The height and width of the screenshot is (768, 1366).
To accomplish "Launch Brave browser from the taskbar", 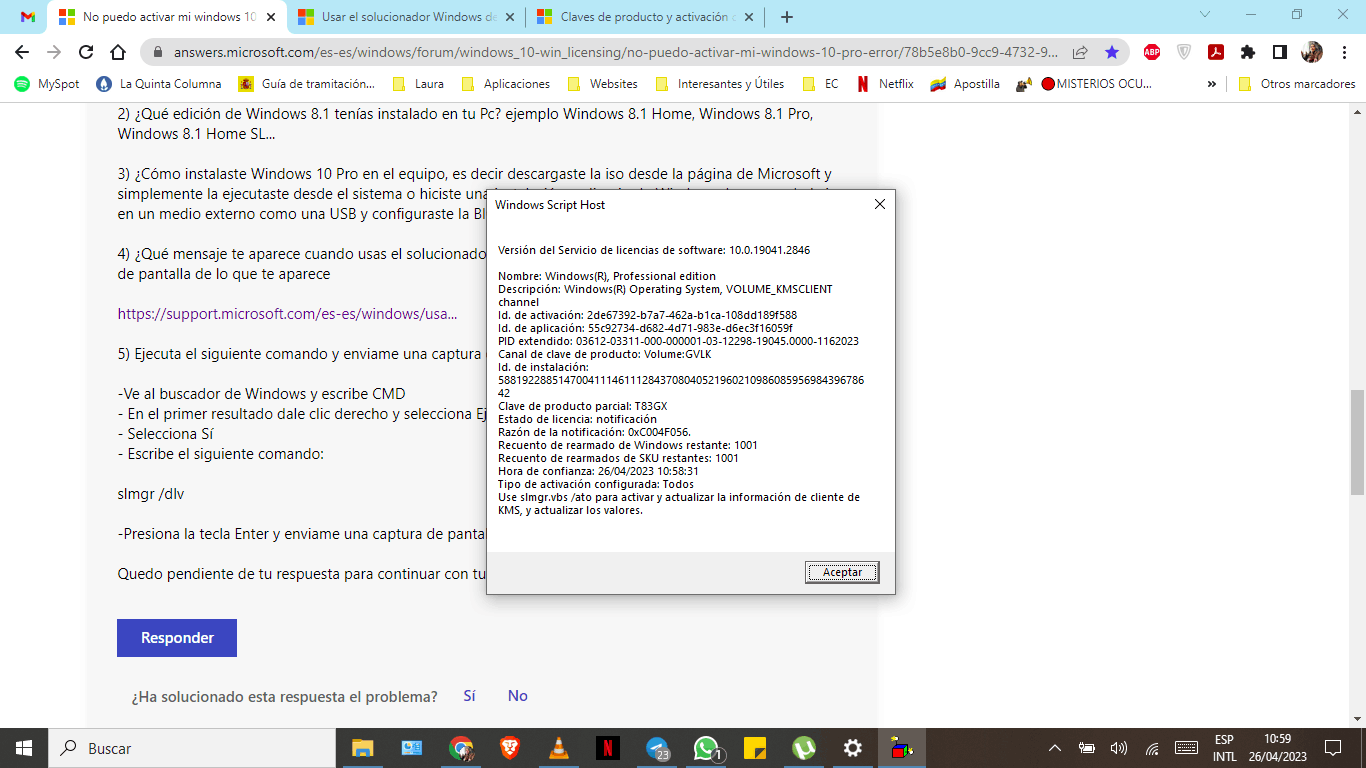I will (512, 748).
